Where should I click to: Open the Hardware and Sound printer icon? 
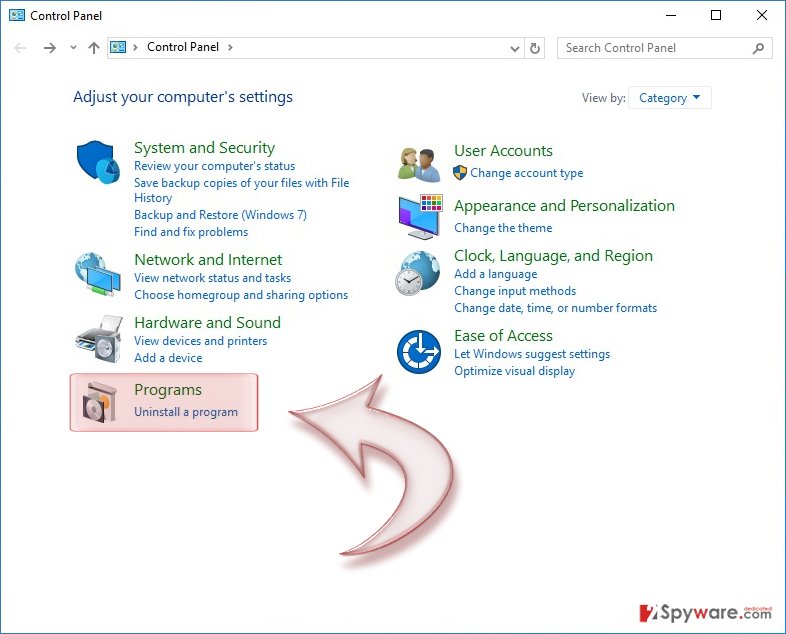pos(99,339)
